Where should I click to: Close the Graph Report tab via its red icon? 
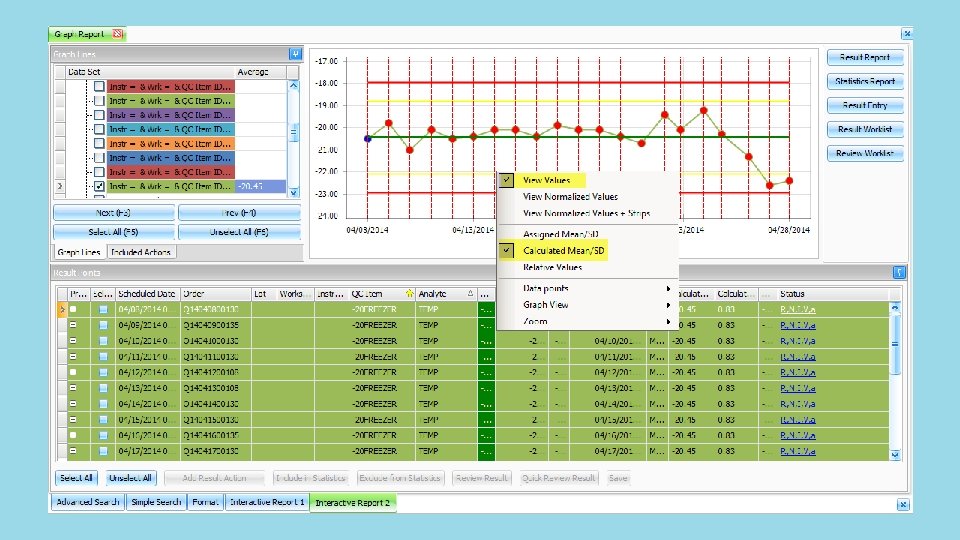[118, 34]
